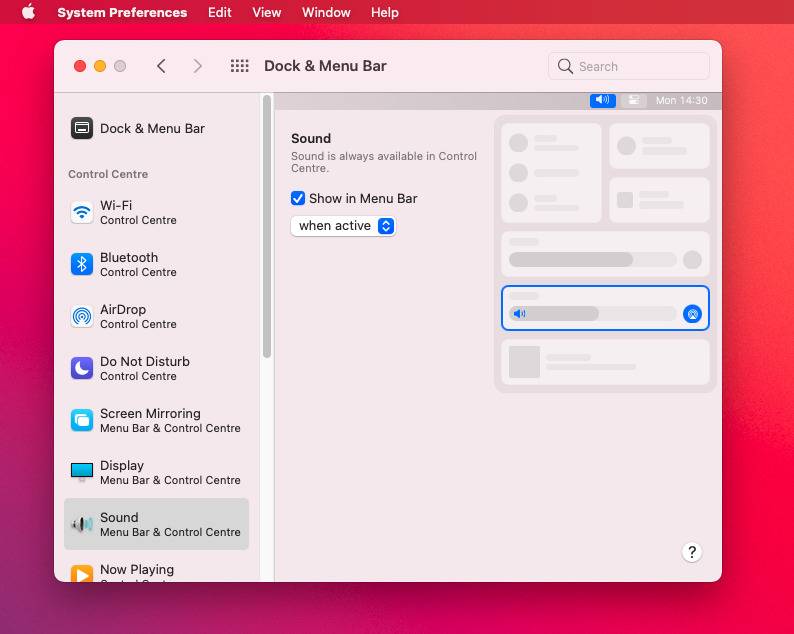Open the Apple menu
Viewport: 794px width, 634px height.
[x=28, y=12]
